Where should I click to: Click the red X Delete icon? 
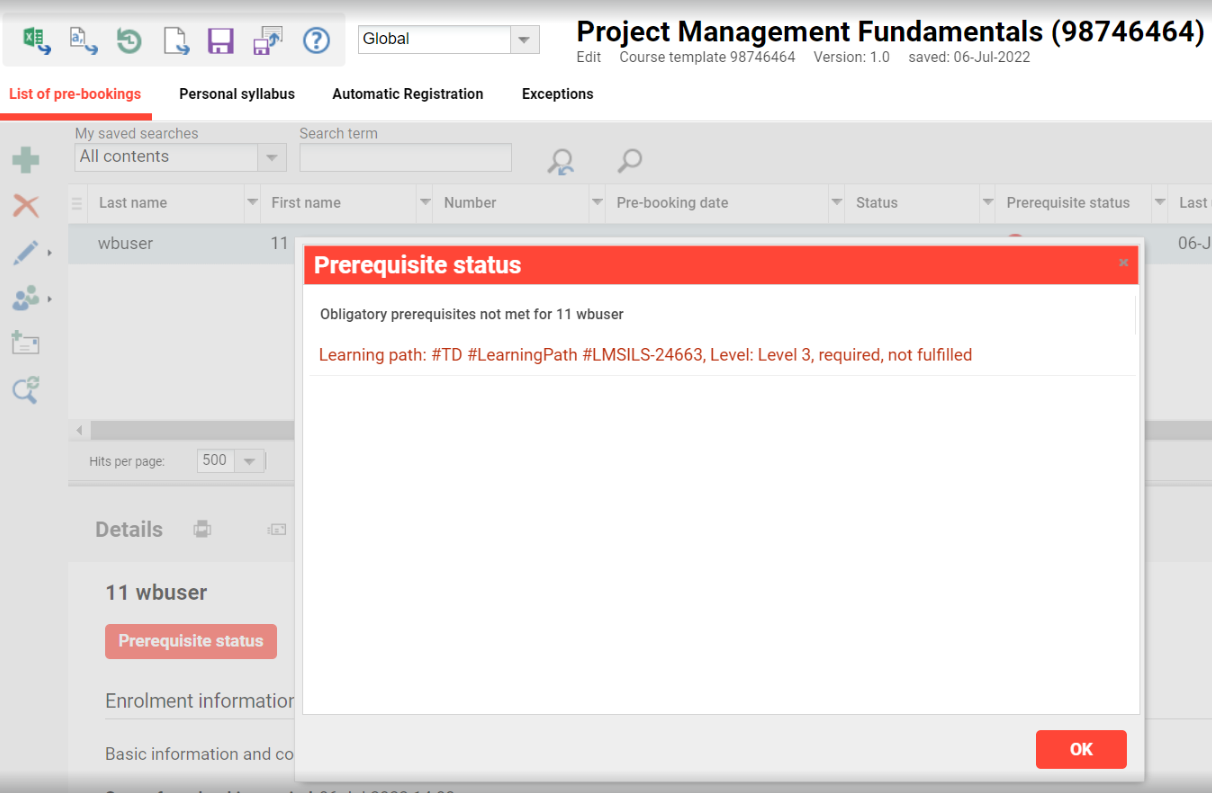coord(25,206)
